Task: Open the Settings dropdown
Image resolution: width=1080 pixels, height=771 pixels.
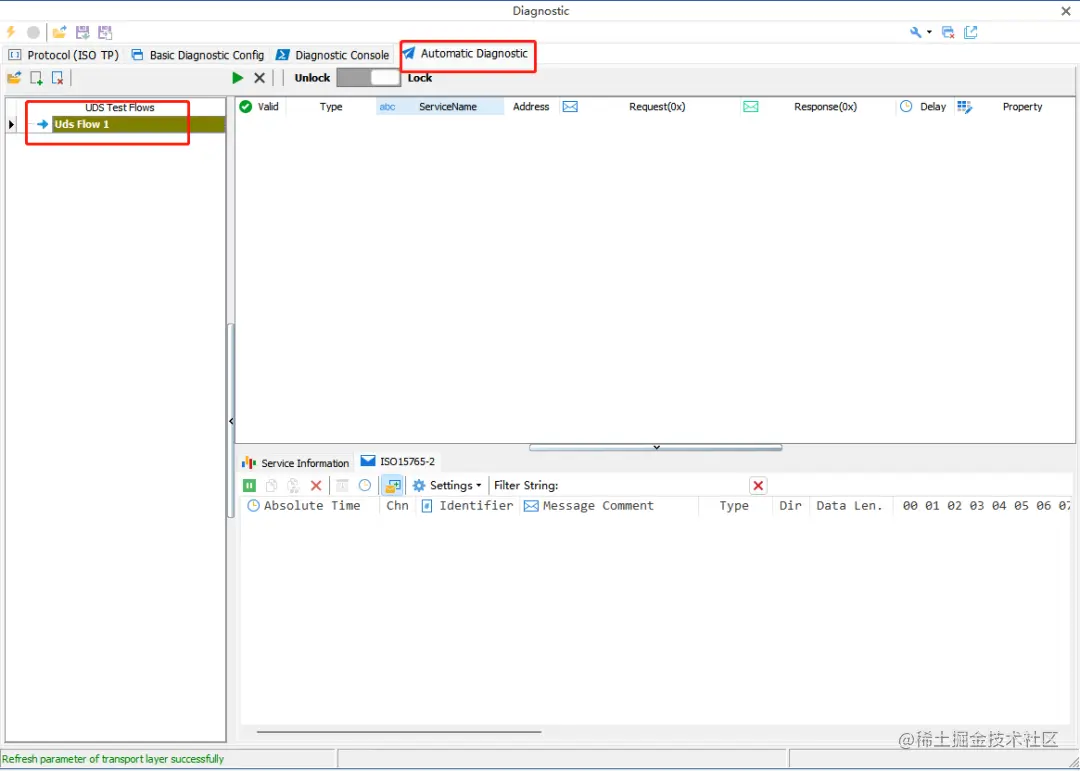Action: [447, 486]
